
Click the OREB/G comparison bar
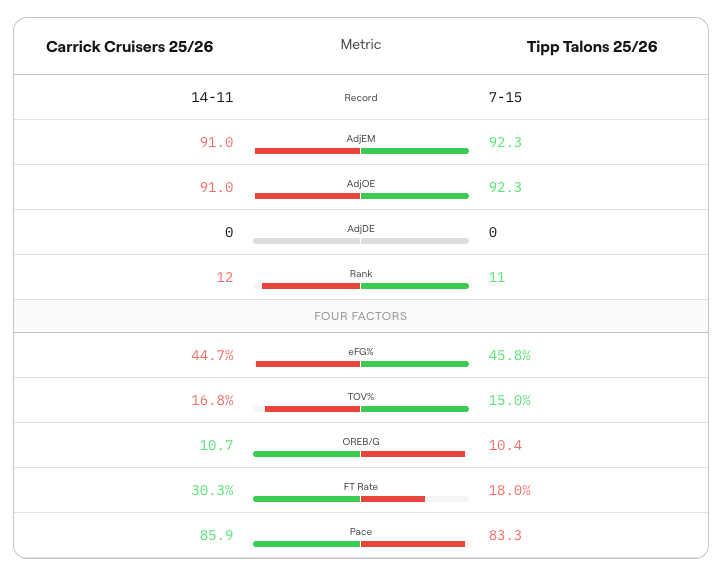point(361,454)
